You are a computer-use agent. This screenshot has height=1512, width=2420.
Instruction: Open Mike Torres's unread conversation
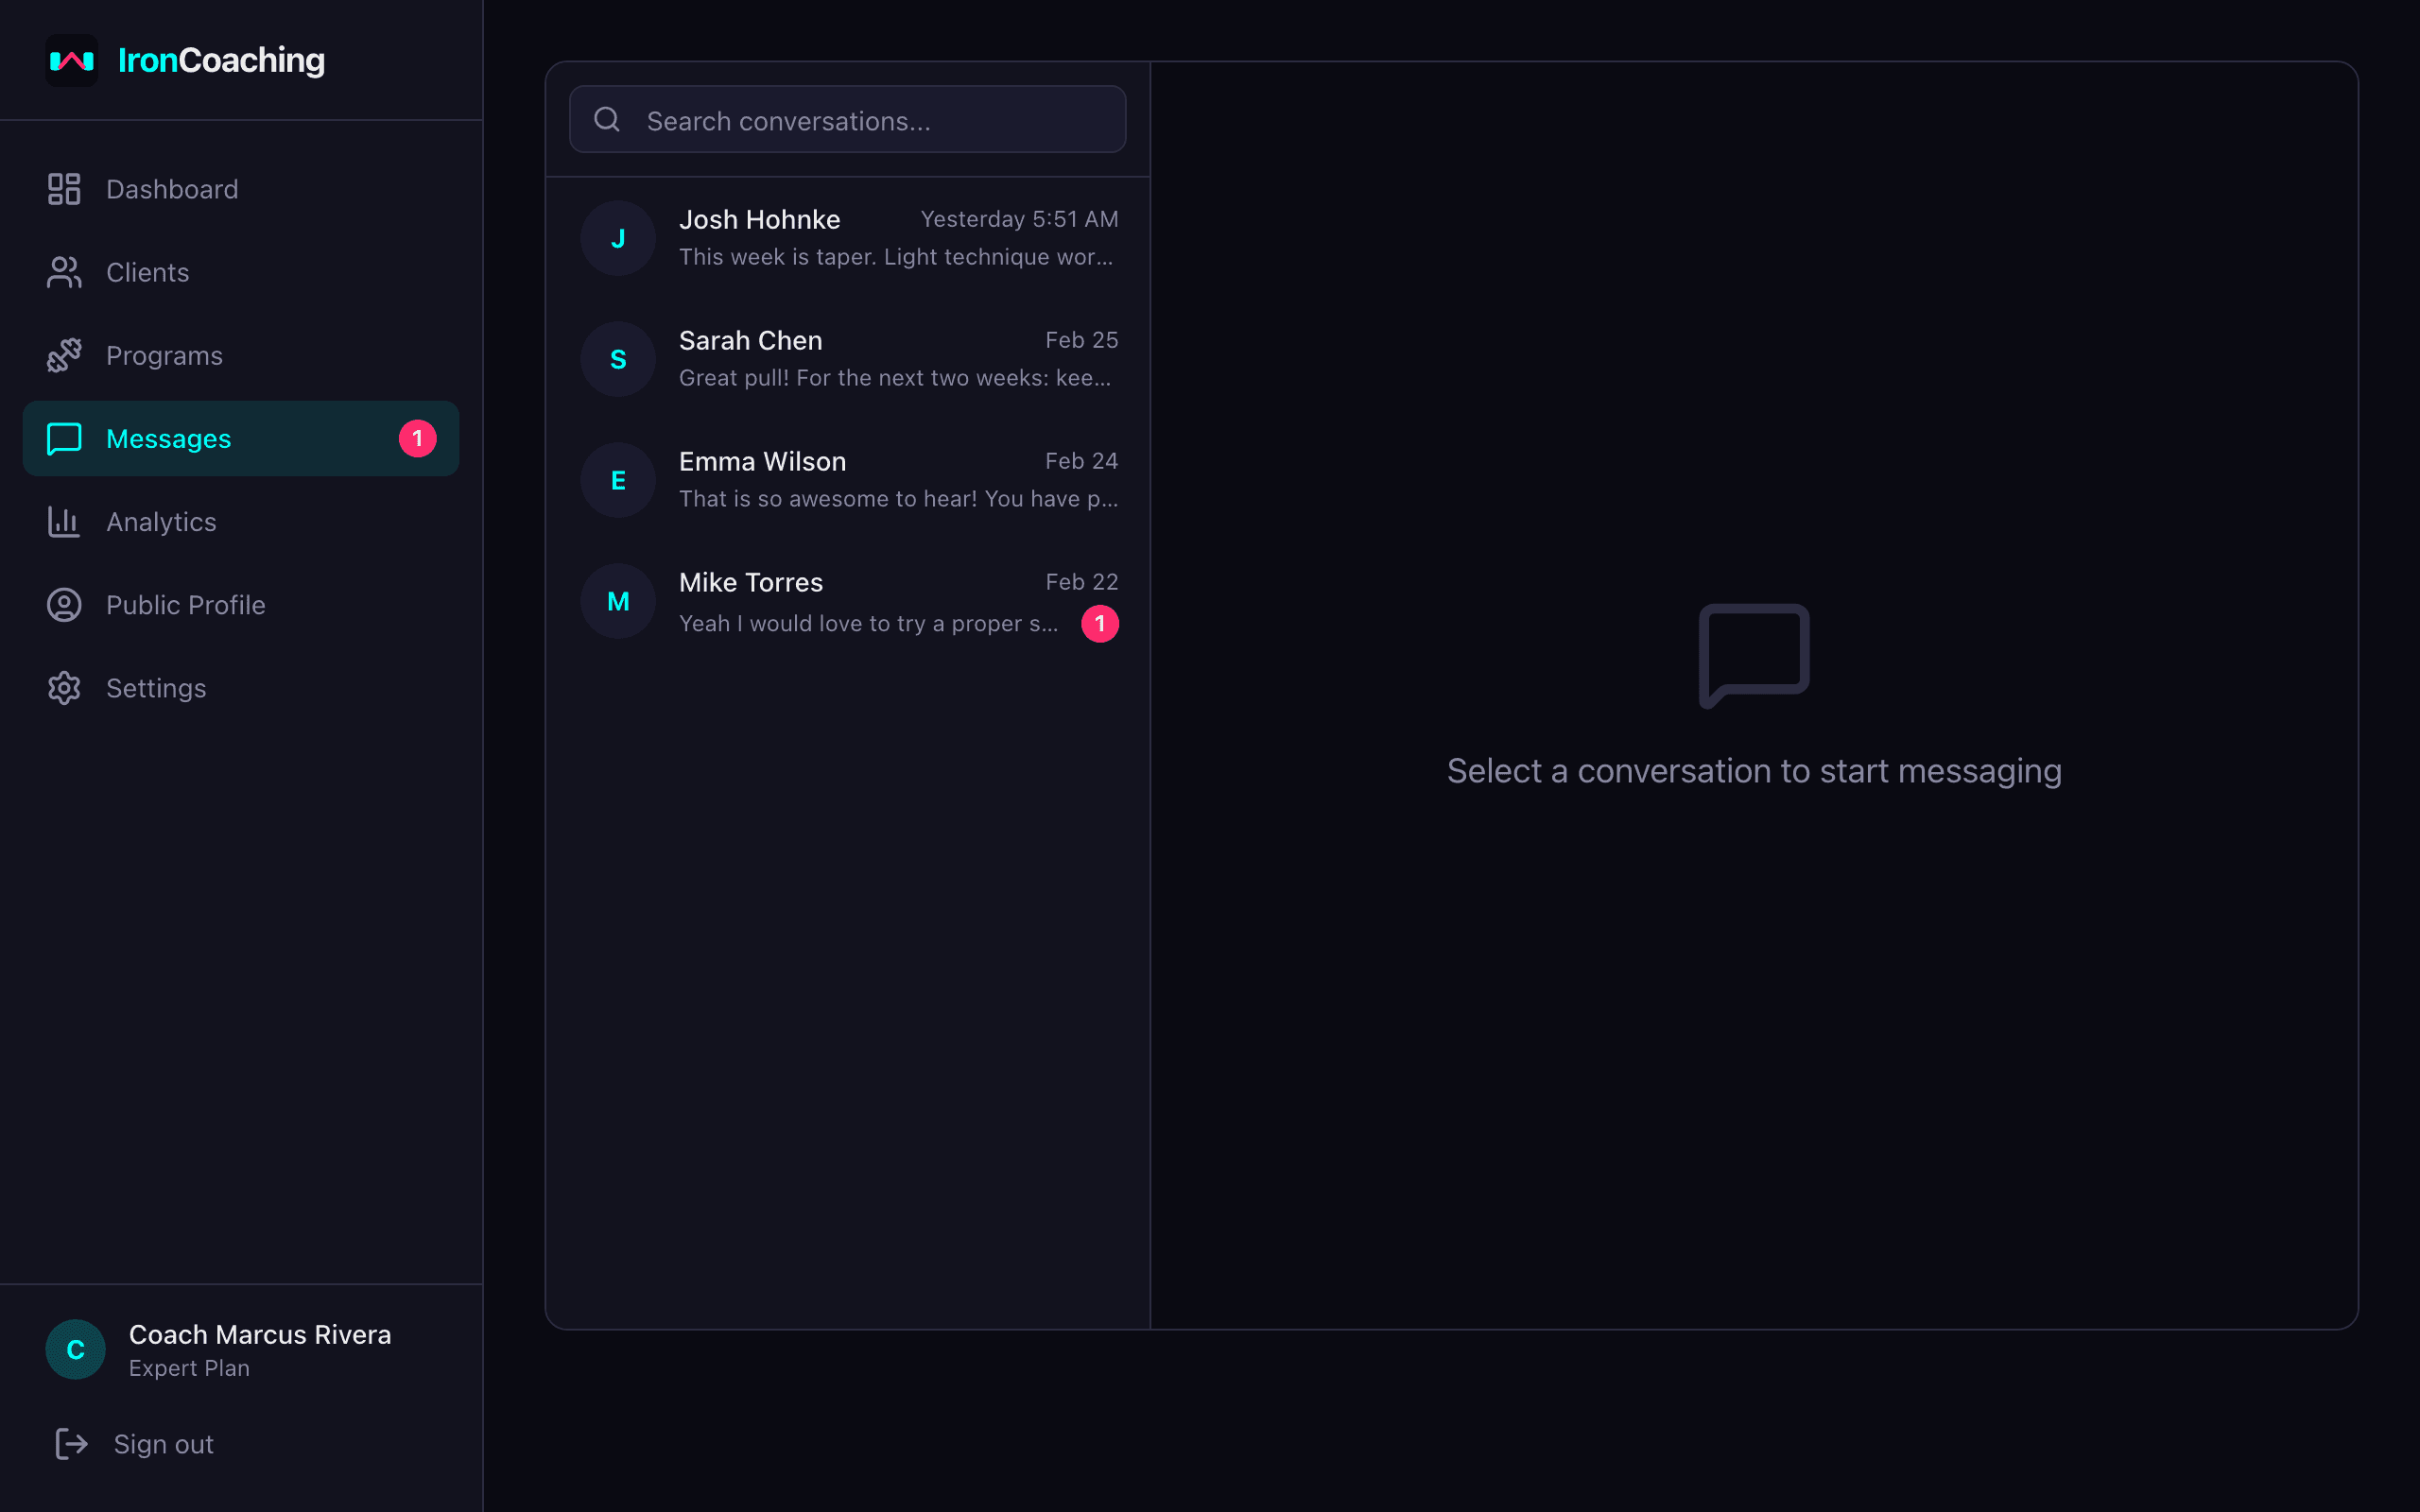tap(847, 600)
